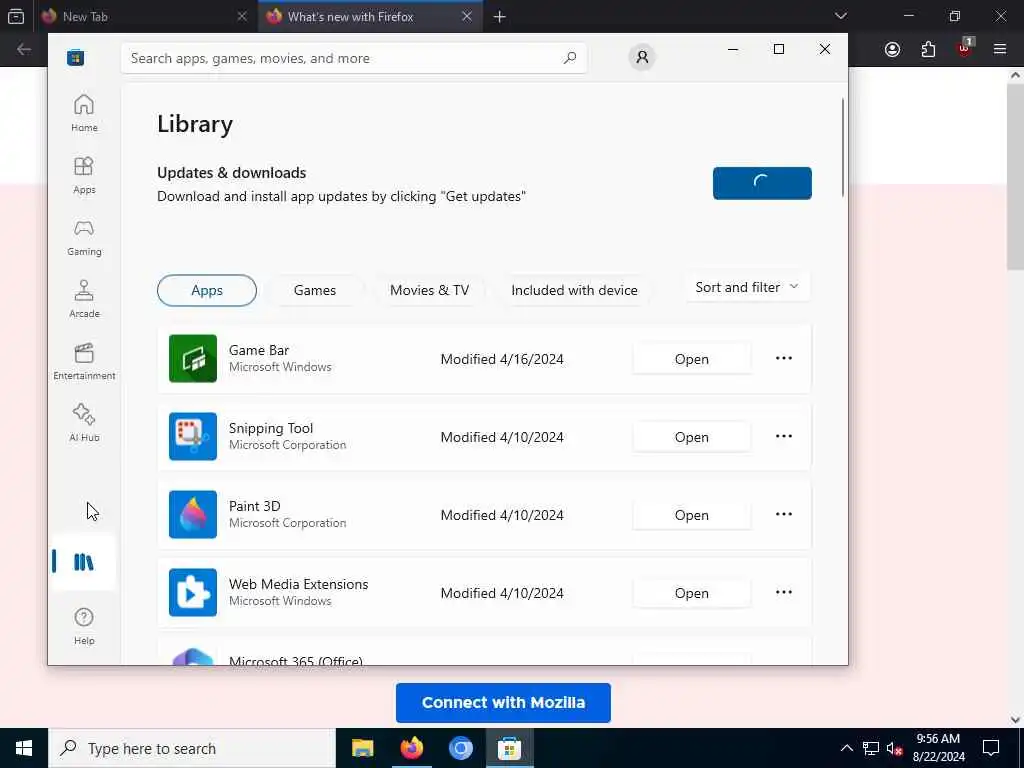Click the Web Media Extensions app icon
Screen dimensions: 1024x768
193,592
